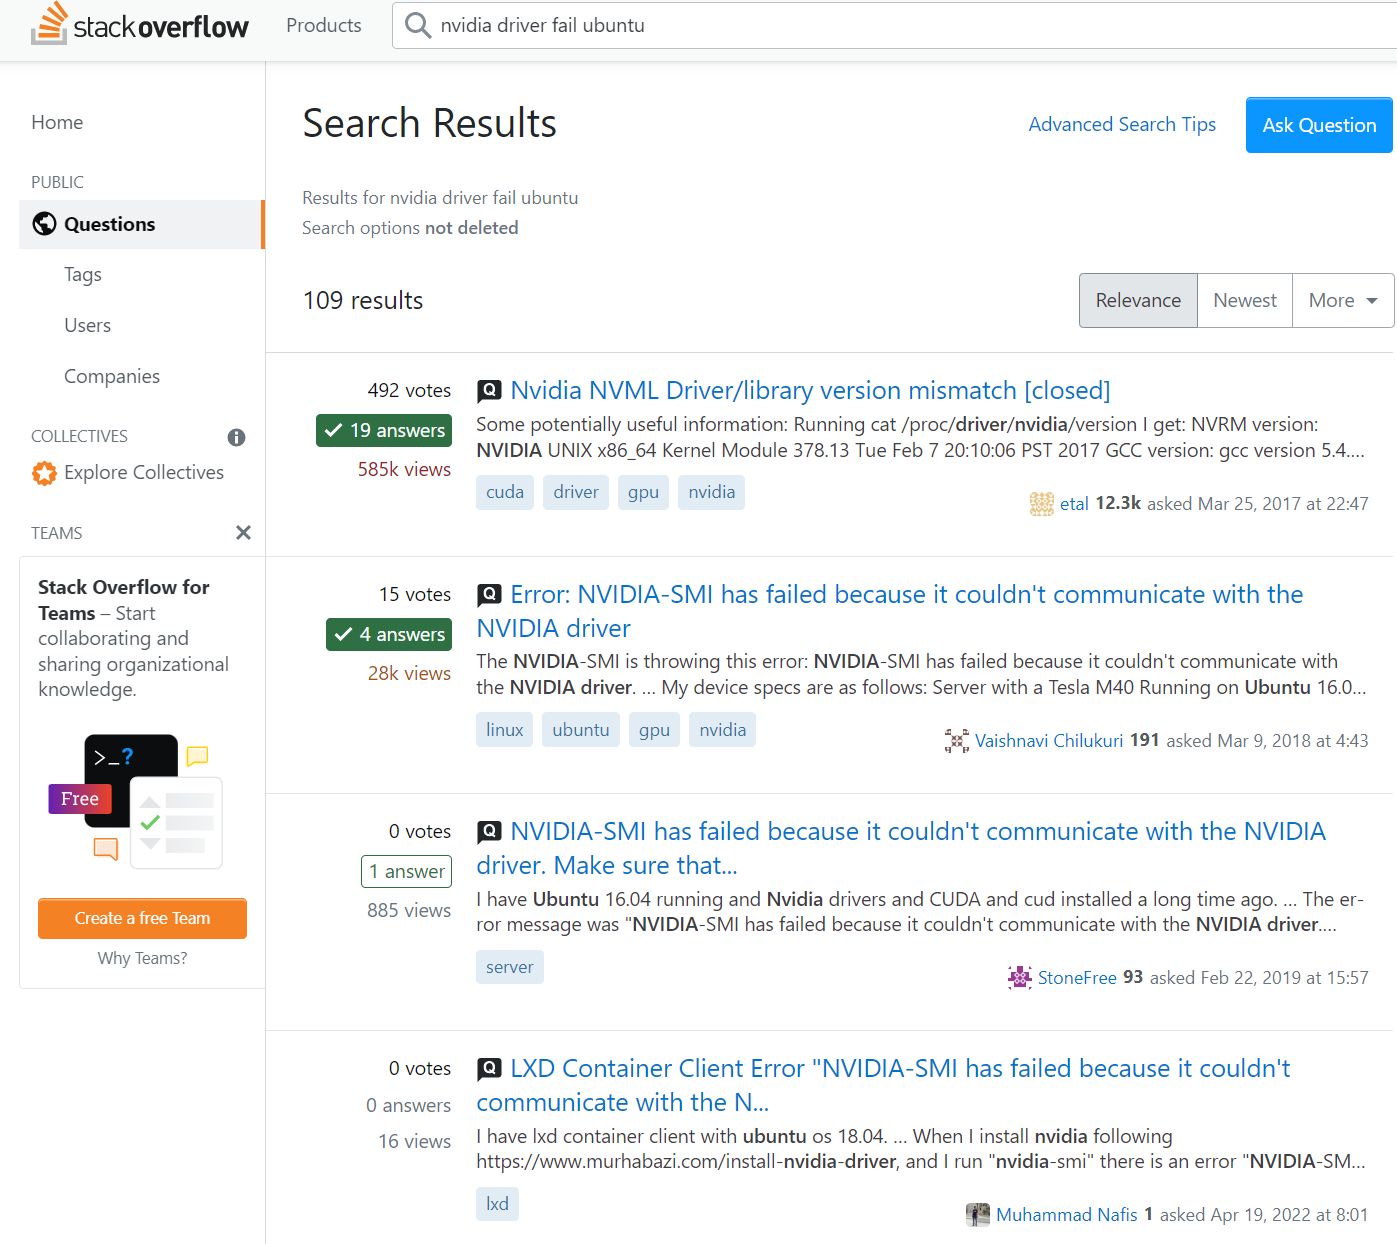Click Muhammad Nafis's avatar photo
The width and height of the screenshot is (1397, 1244).
[978, 1215]
